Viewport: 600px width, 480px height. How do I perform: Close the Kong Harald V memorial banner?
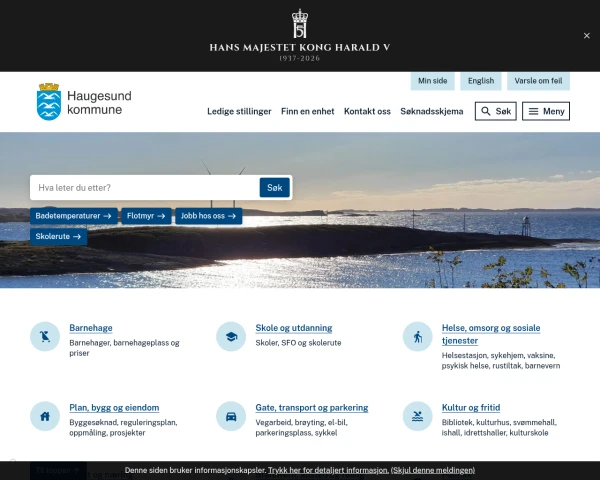[x=586, y=36]
